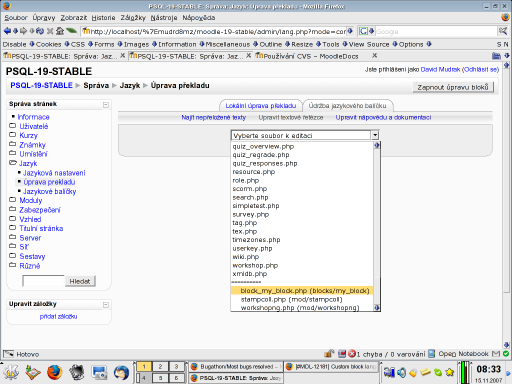Switch to Bugathon taskbar window
The height and width of the screenshot is (384, 512).
coord(236,367)
